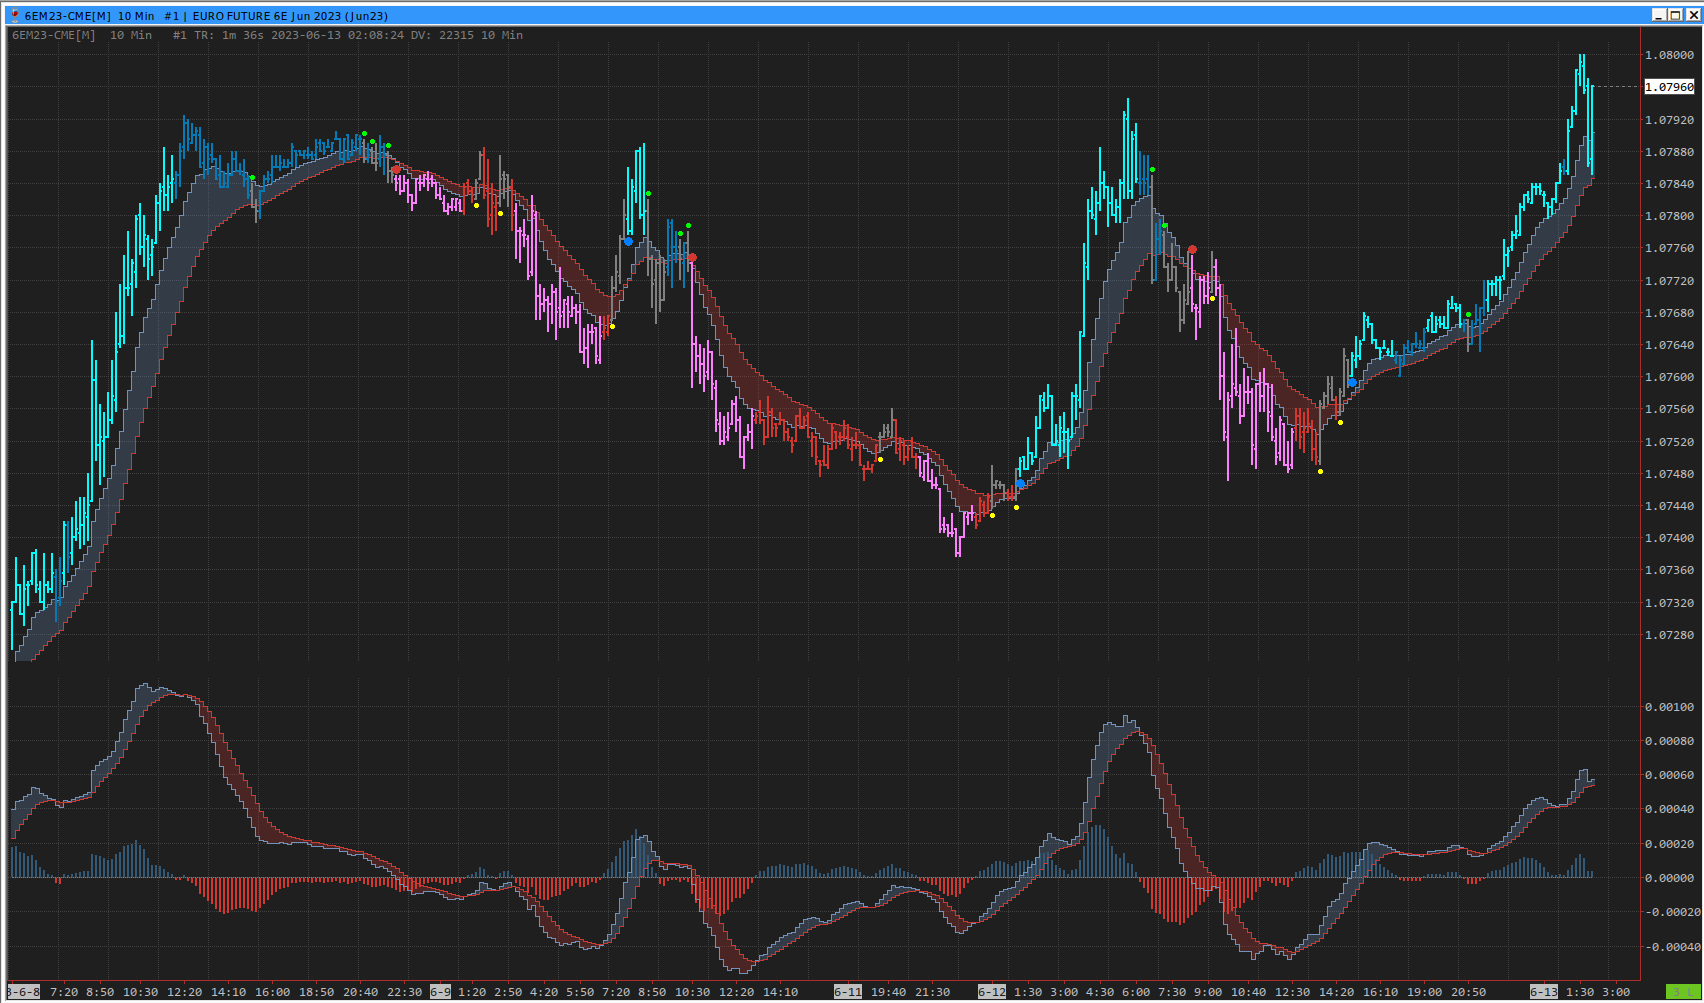The height and width of the screenshot is (1003, 1704).
Task: Click the 9:00 time axis label
Action: [1208, 992]
